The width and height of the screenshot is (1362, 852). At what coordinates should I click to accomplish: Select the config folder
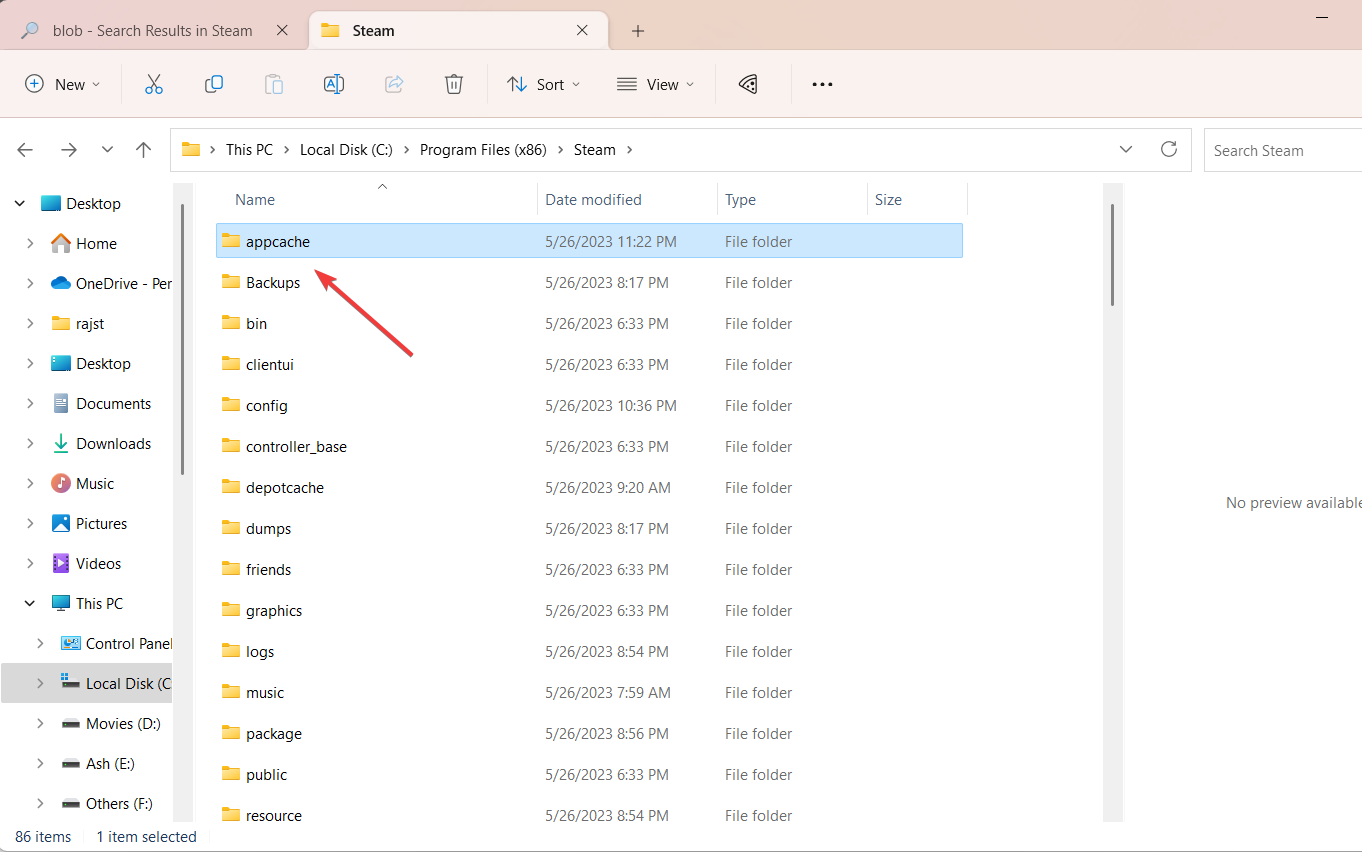(589, 406)
